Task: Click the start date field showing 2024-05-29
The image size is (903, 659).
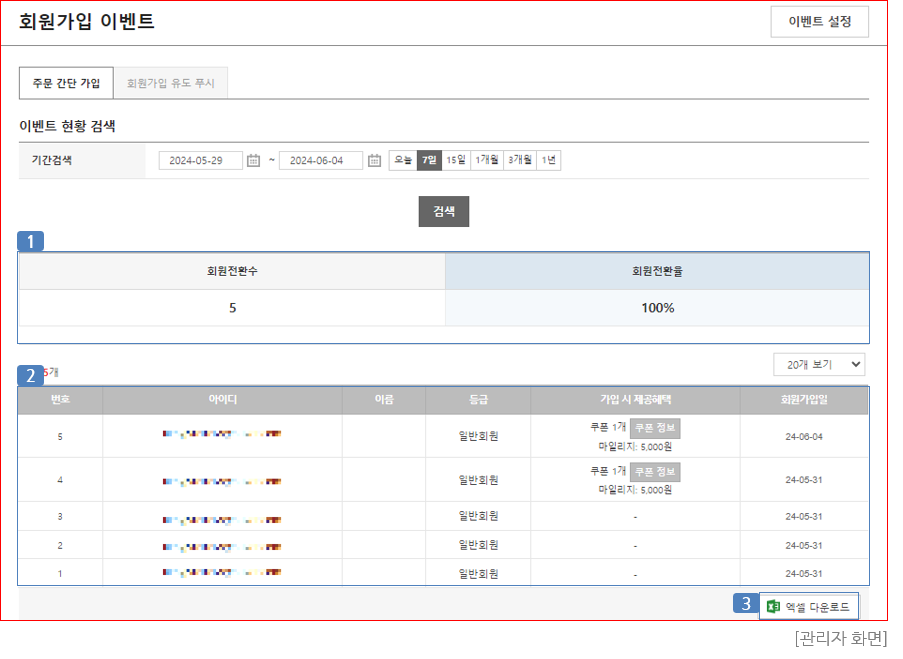Action: (200, 161)
